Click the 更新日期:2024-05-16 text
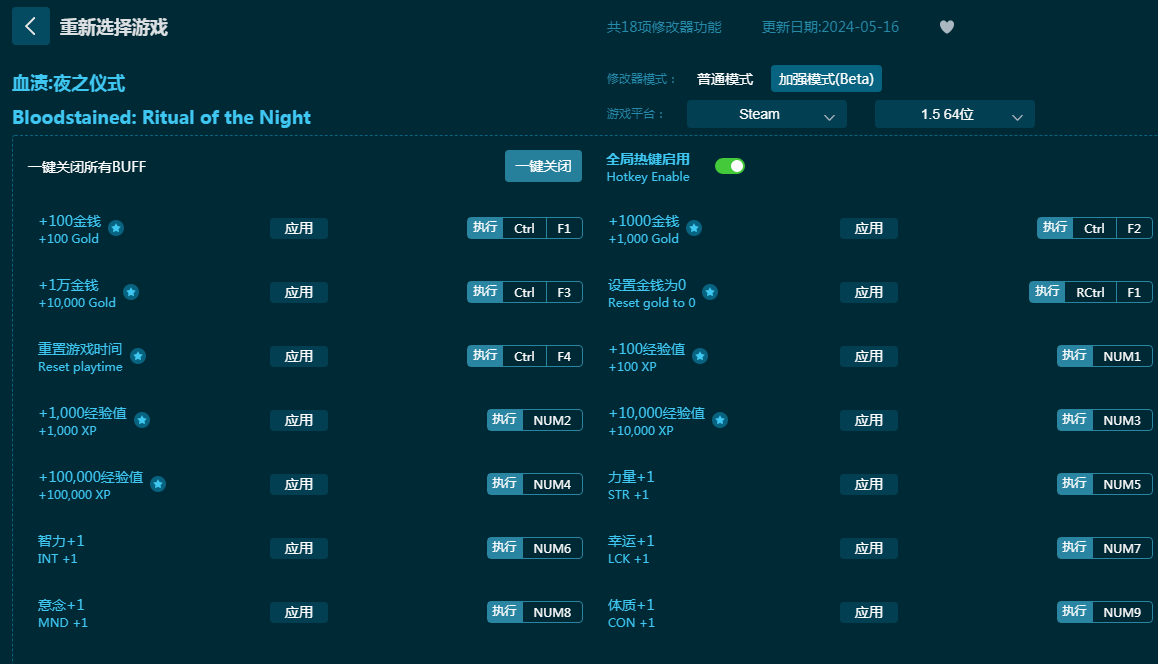Screen dimensions: 1158x664 (830, 27)
